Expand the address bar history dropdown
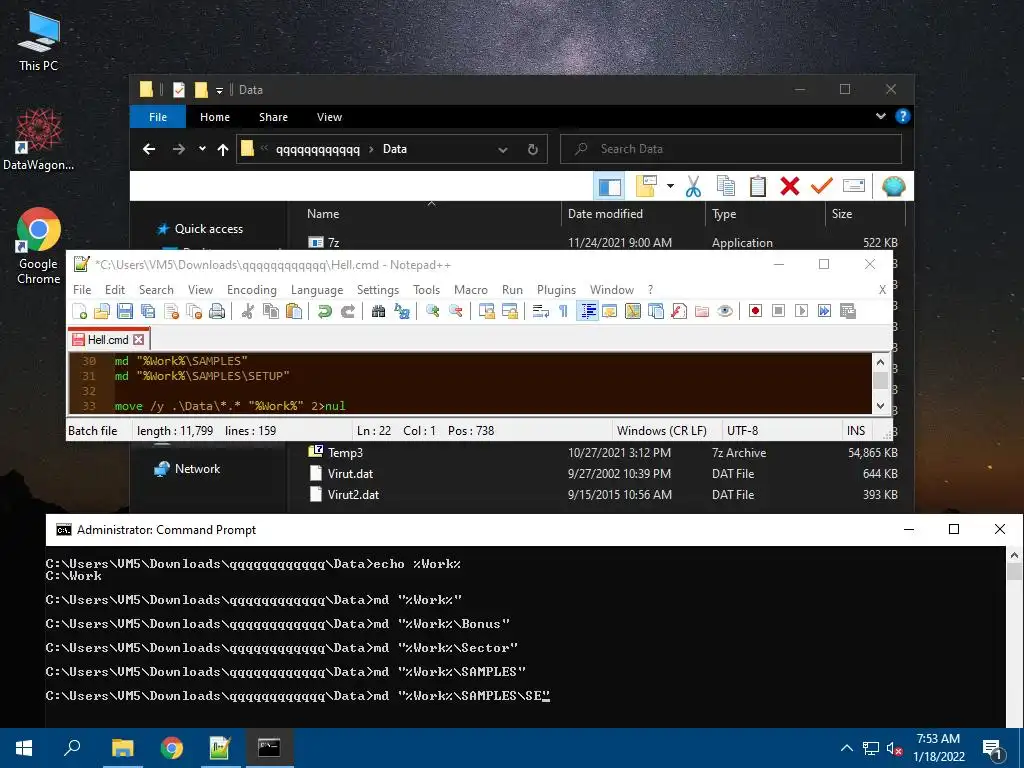 (x=503, y=150)
